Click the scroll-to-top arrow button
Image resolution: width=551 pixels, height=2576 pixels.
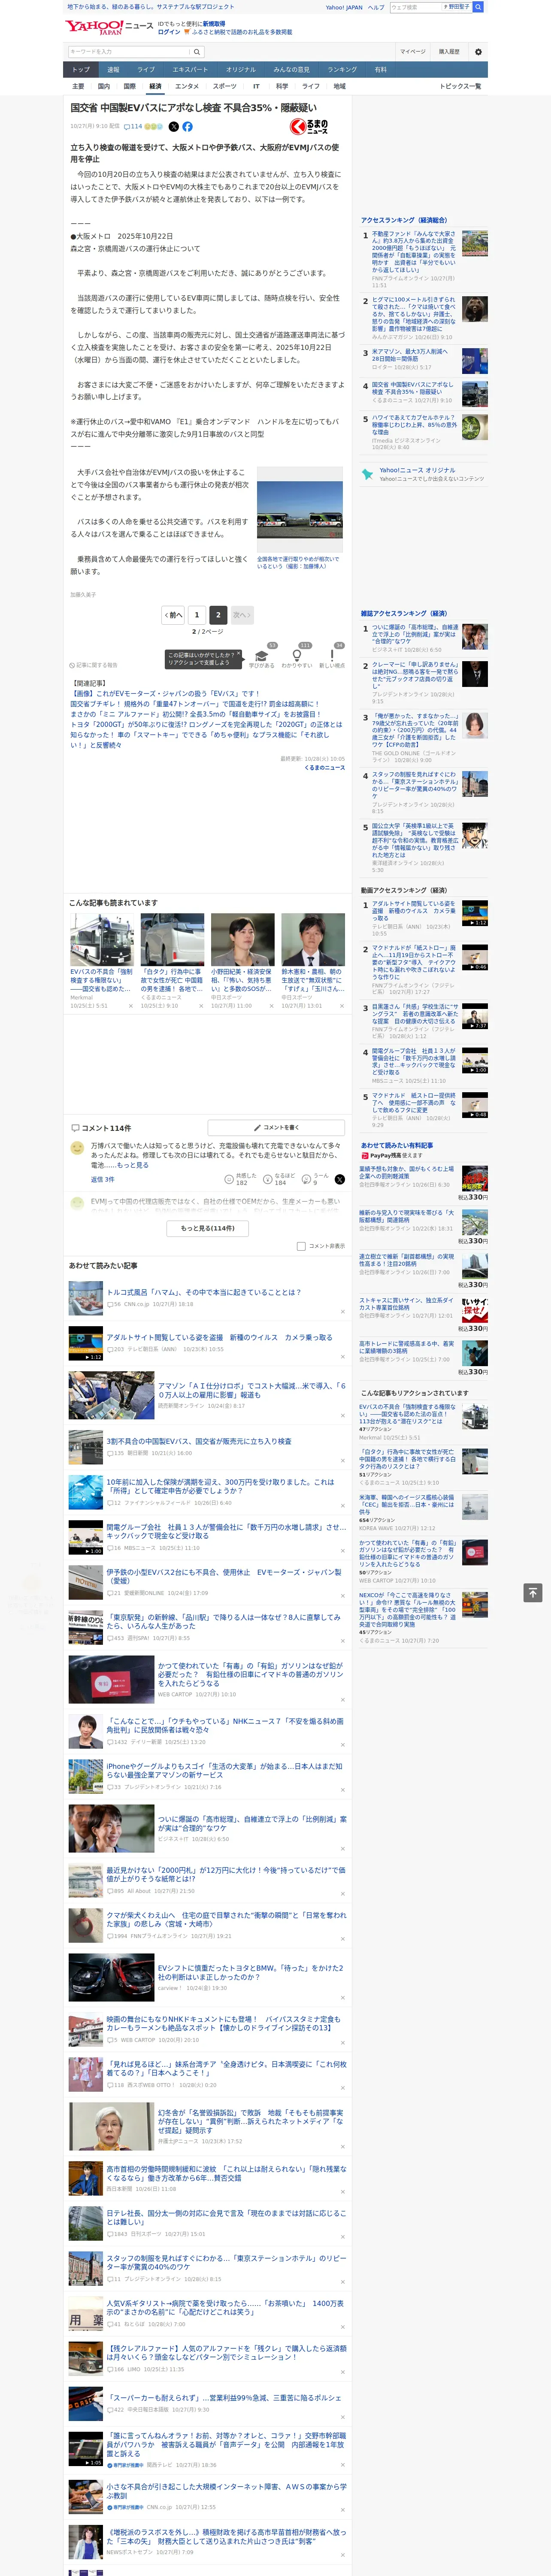point(533,1592)
